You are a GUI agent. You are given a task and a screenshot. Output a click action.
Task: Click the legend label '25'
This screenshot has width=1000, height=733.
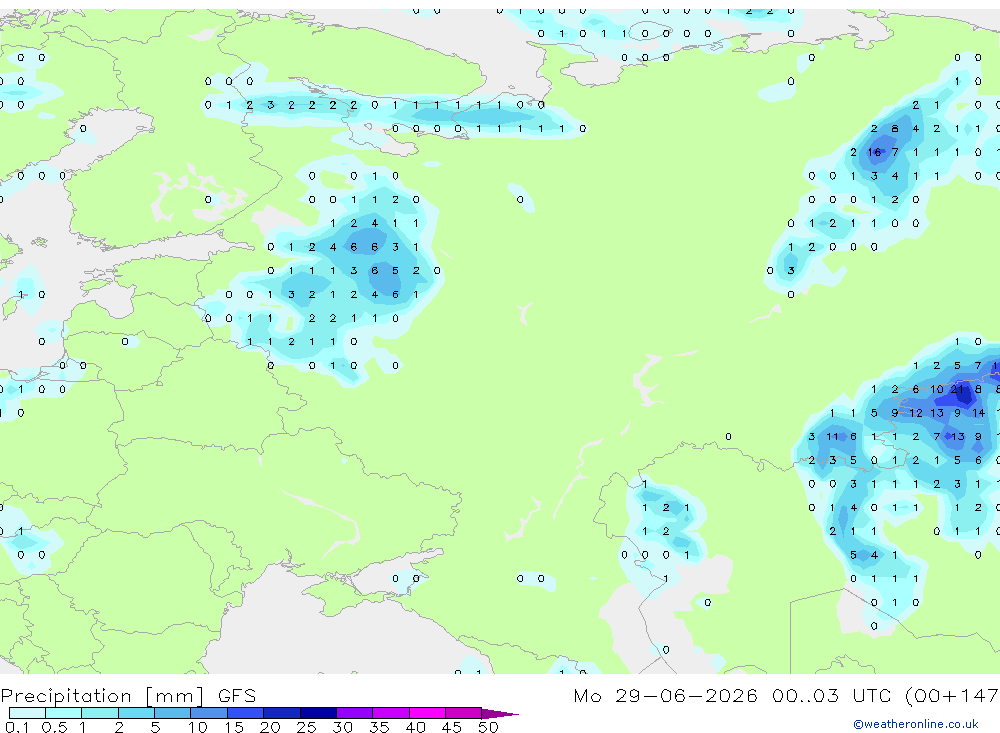306,727
